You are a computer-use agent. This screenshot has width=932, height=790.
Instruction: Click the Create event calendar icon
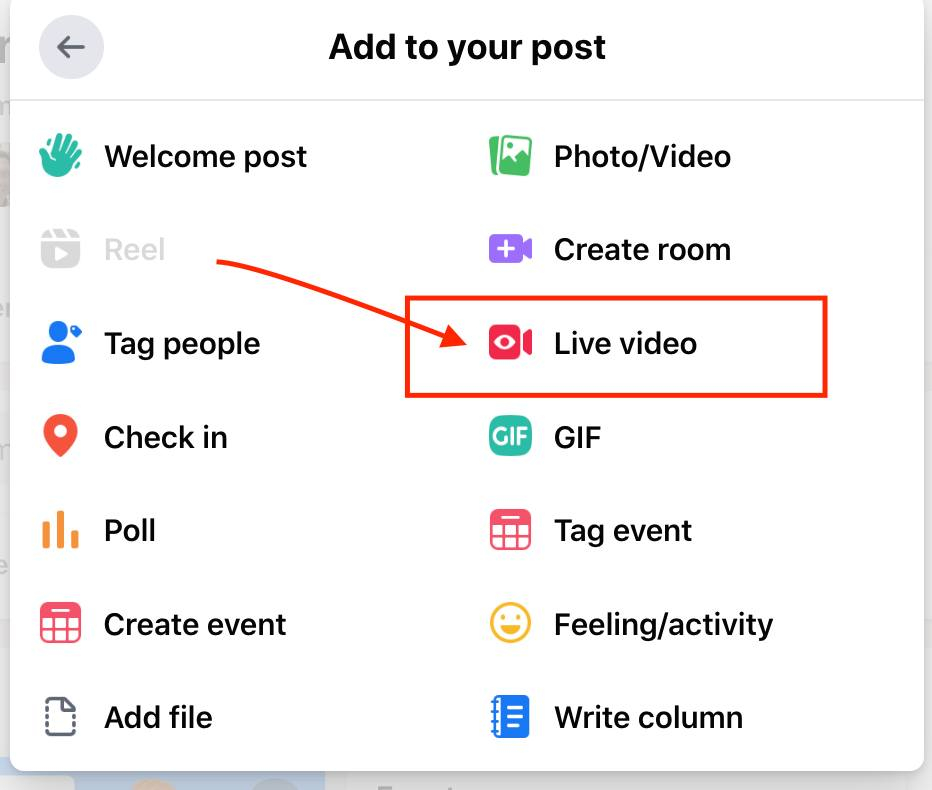coord(61,622)
